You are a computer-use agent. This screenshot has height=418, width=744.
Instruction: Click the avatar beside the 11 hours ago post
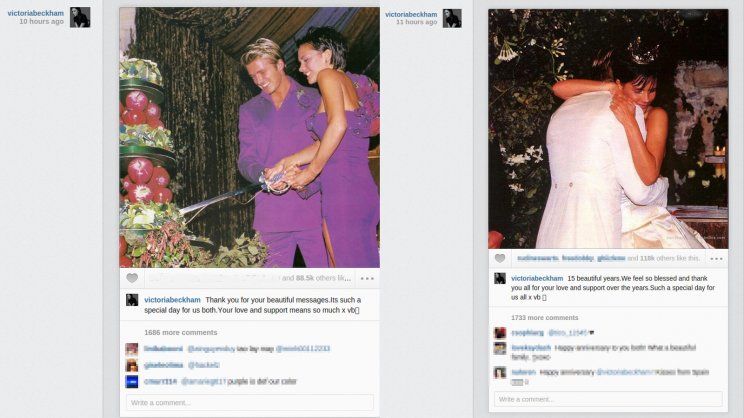click(452, 19)
